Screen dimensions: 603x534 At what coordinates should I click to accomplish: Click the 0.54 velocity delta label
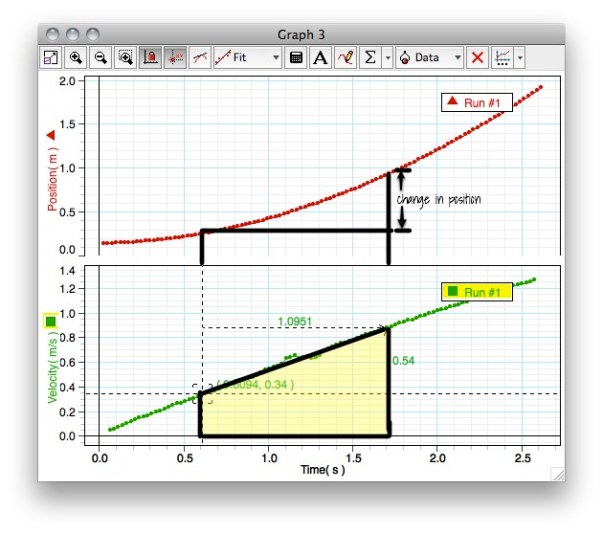click(403, 361)
